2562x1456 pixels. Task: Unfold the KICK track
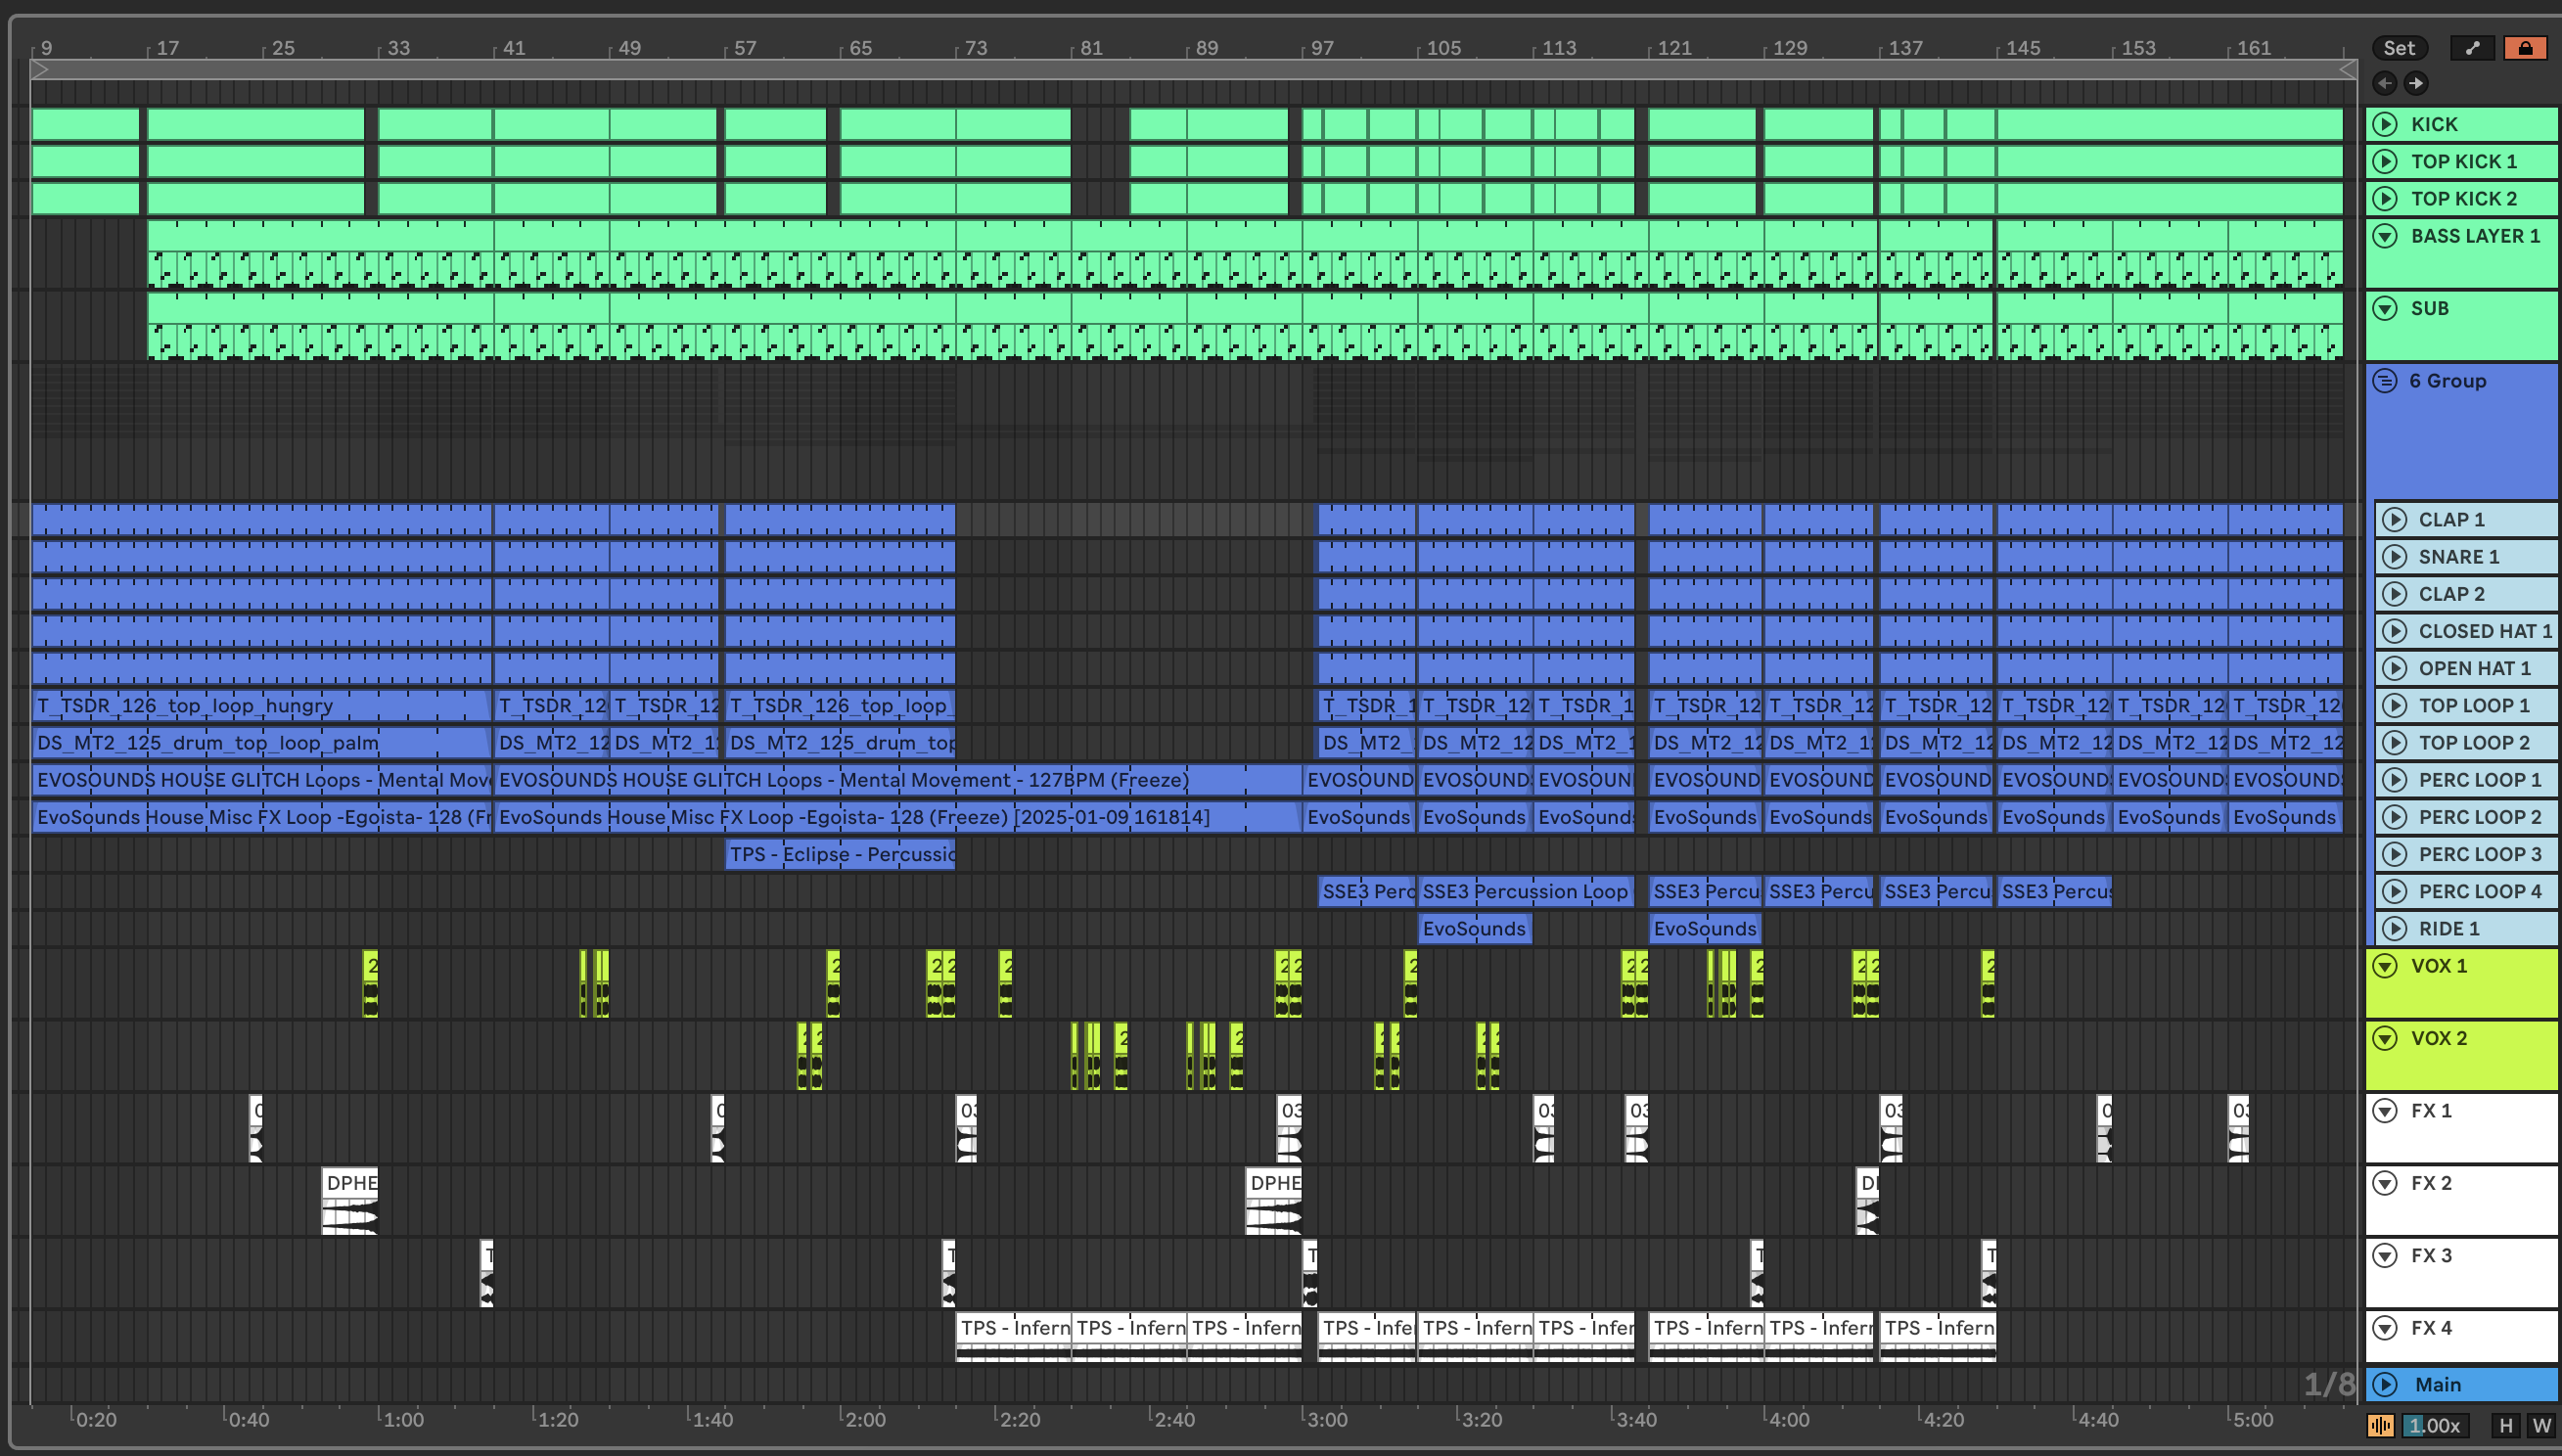[x=2385, y=124]
